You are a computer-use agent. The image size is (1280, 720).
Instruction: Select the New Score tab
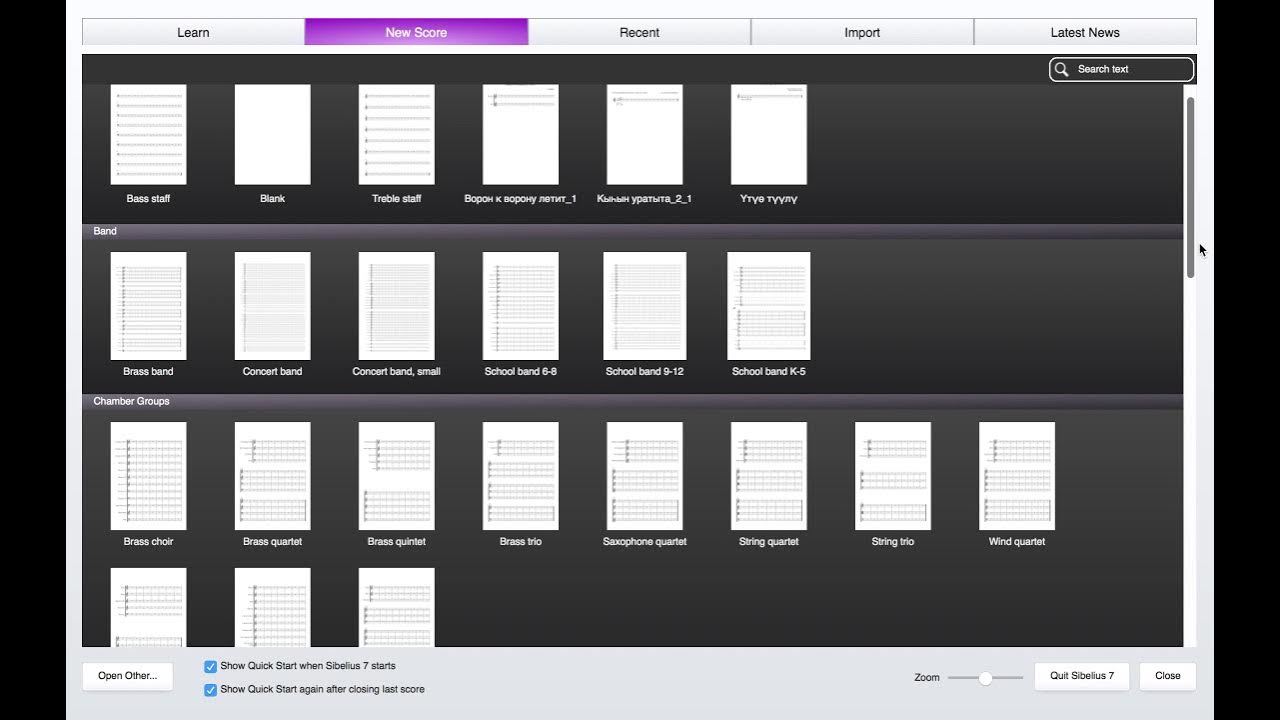point(416,32)
